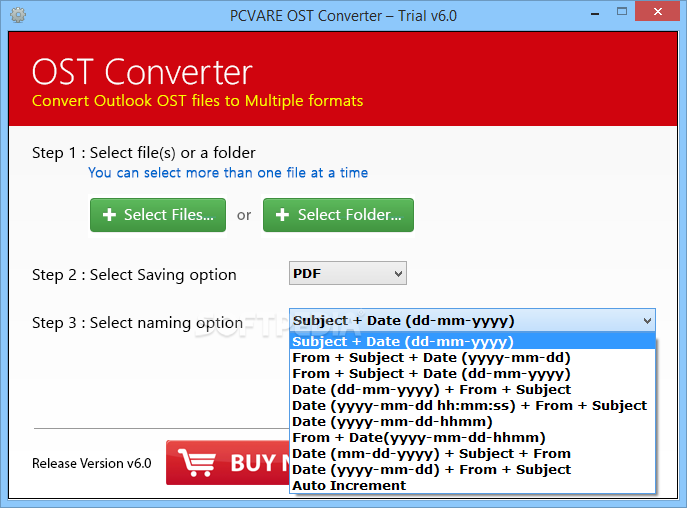687x508 pixels.
Task: Maximize the OST Converter window
Action: coord(622,12)
